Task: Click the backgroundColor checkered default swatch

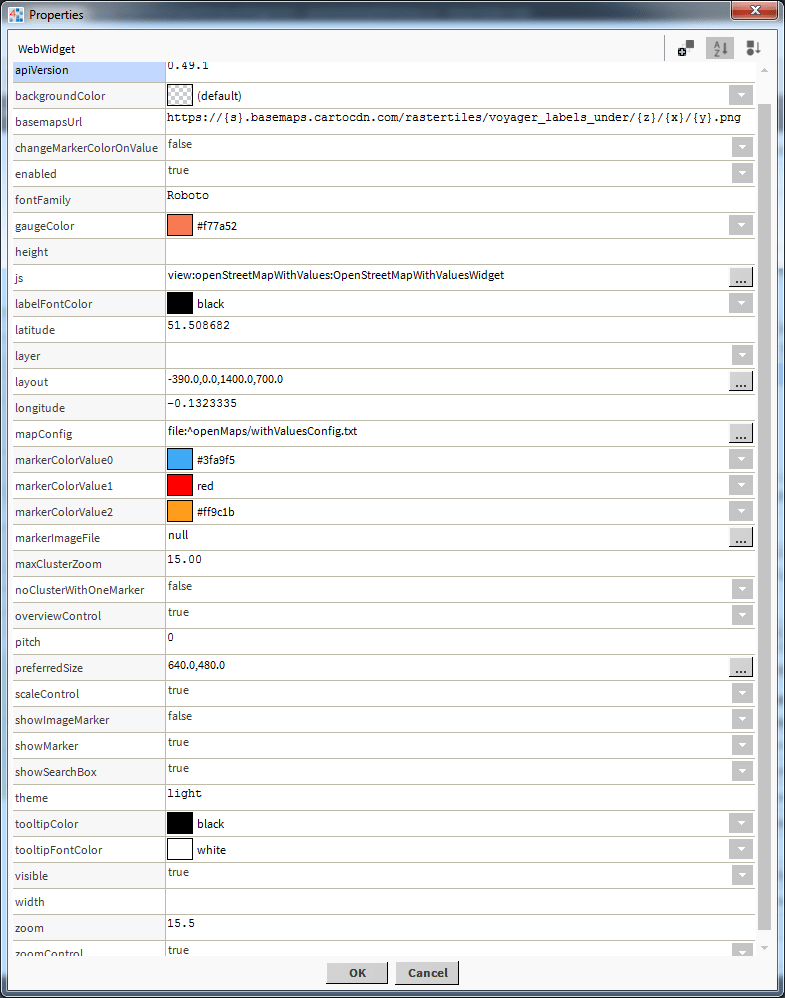Action: click(x=180, y=95)
